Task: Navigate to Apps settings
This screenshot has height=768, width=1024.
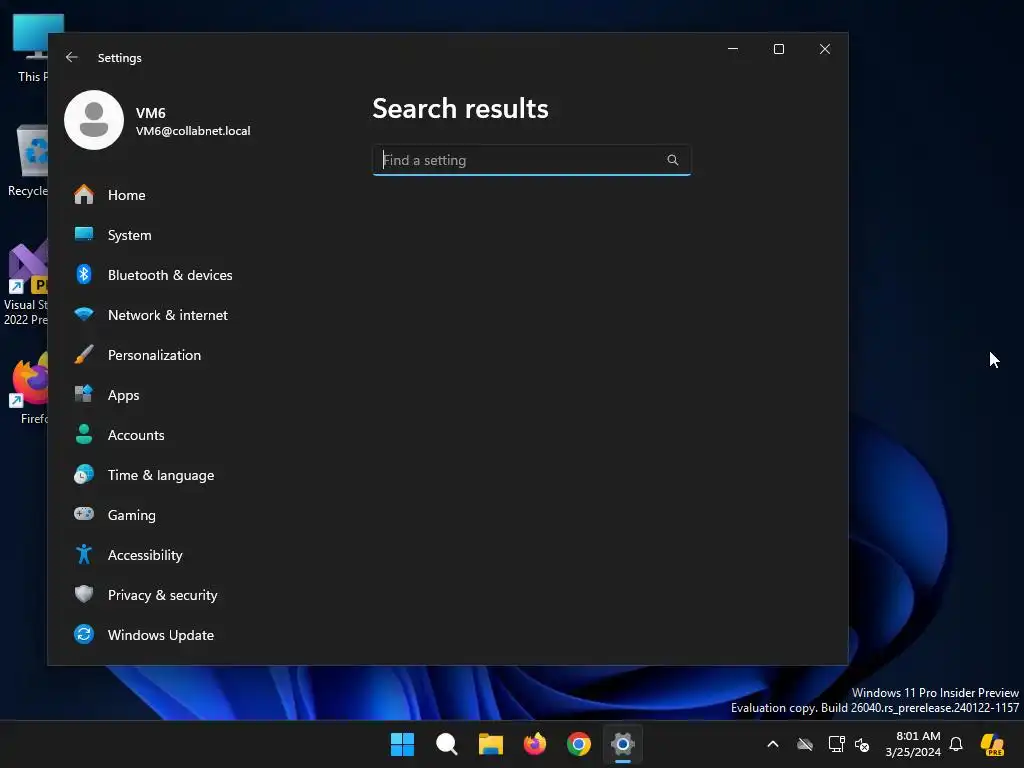Action: pyautogui.click(x=123, y=395)
